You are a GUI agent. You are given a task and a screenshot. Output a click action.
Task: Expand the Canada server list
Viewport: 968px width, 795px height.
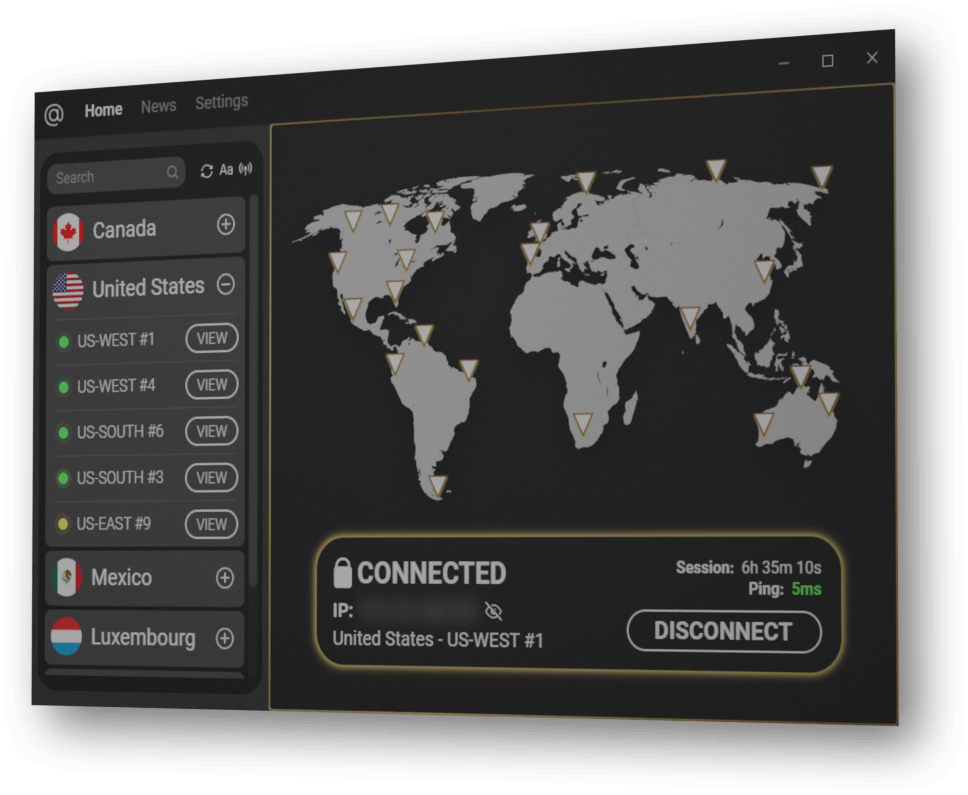coord(226,225)
